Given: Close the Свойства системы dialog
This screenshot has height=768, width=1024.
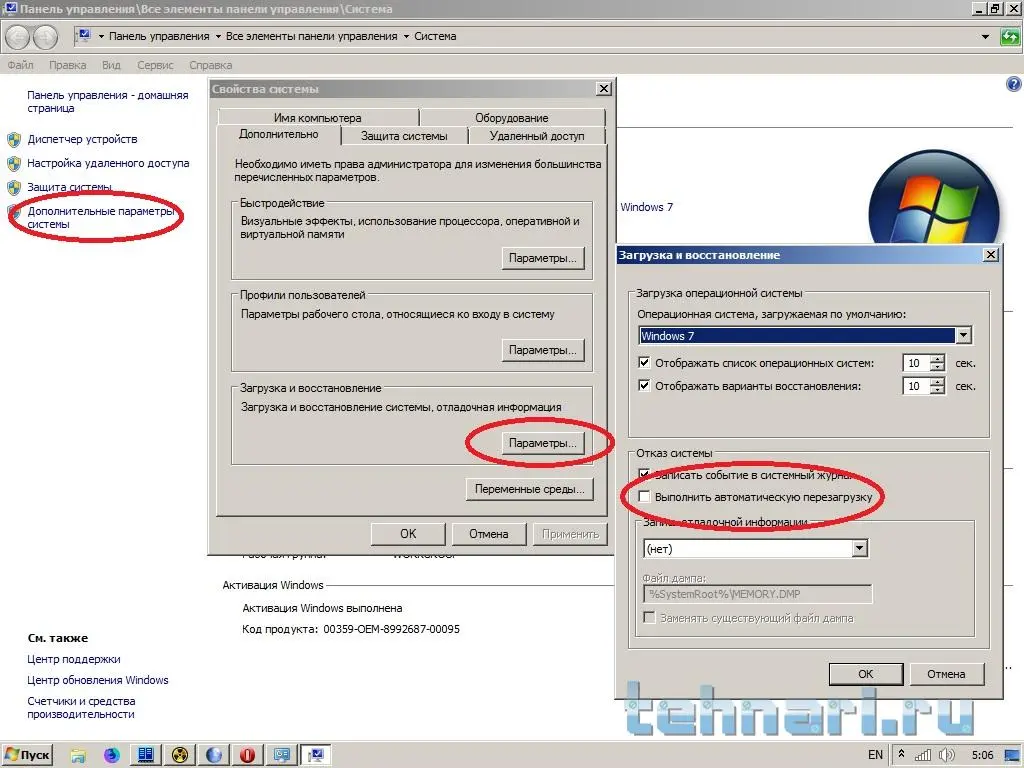Looking at the screenshot, I should (x=604, y=88).
